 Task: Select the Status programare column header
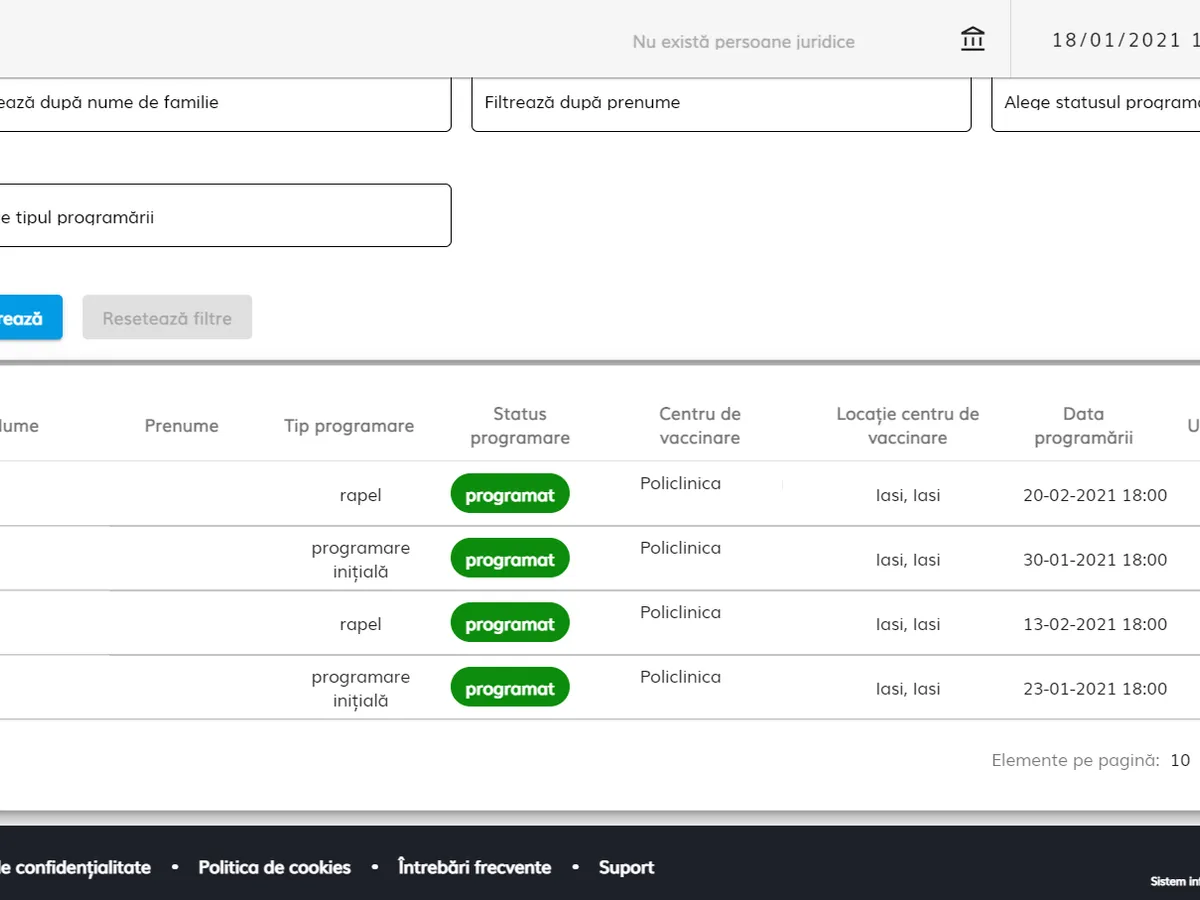click(x=520, y=426)
